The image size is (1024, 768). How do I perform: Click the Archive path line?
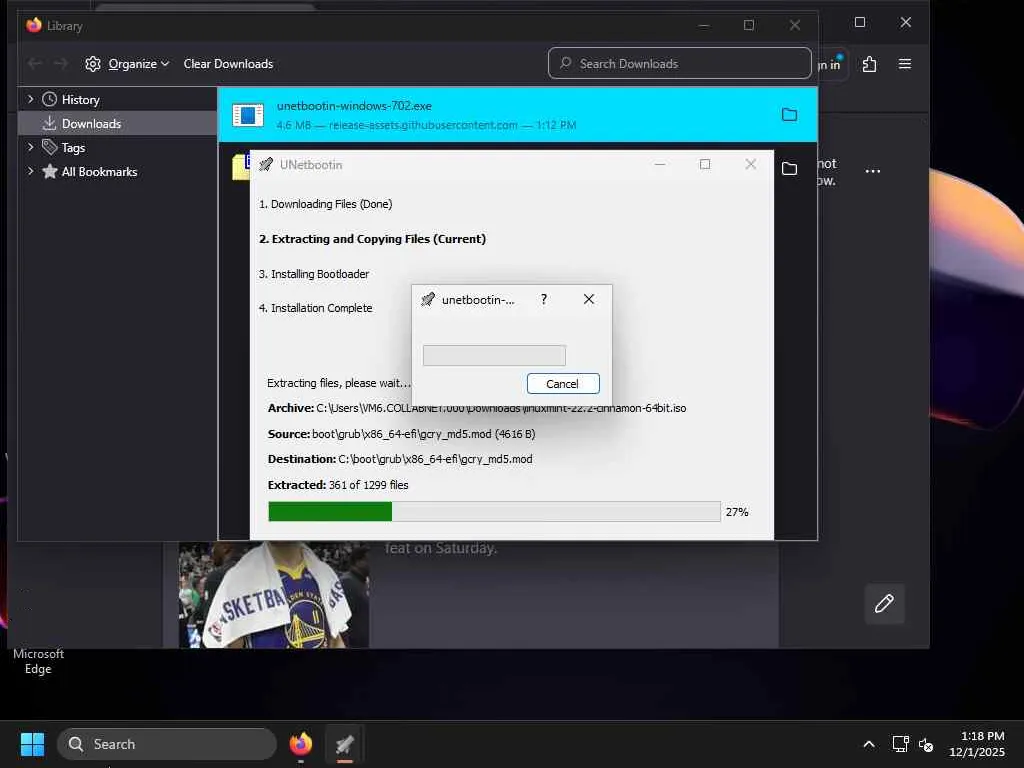pos(477,408)
